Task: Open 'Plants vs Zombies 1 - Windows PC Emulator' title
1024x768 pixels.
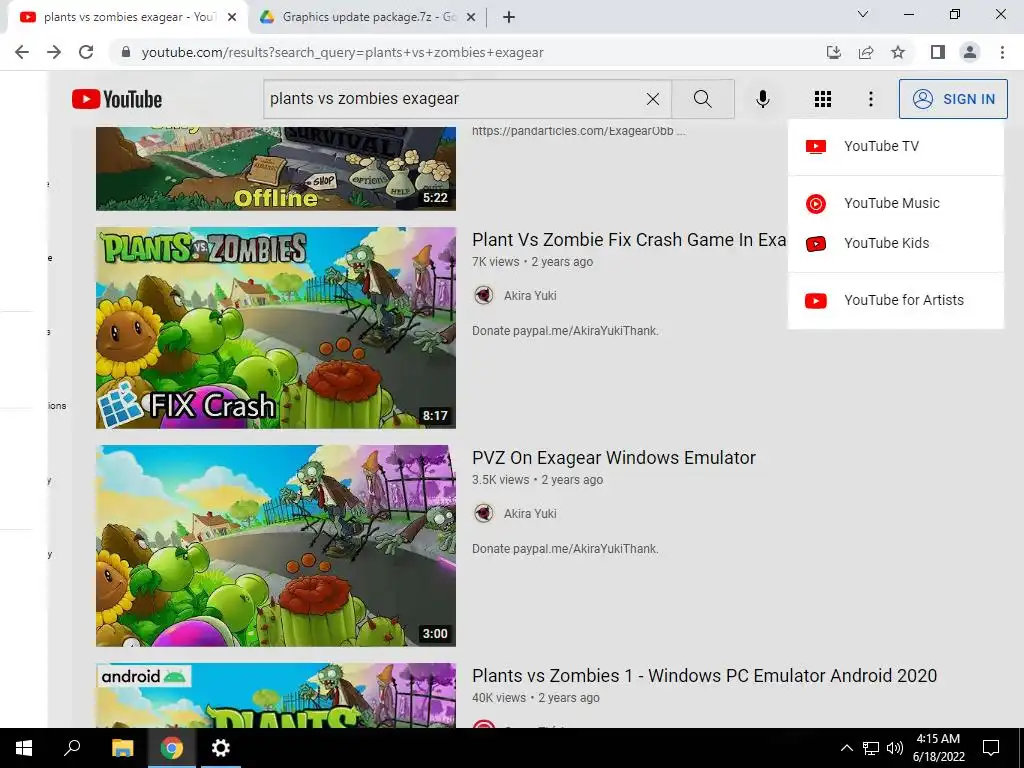Action: coord(705,676)
